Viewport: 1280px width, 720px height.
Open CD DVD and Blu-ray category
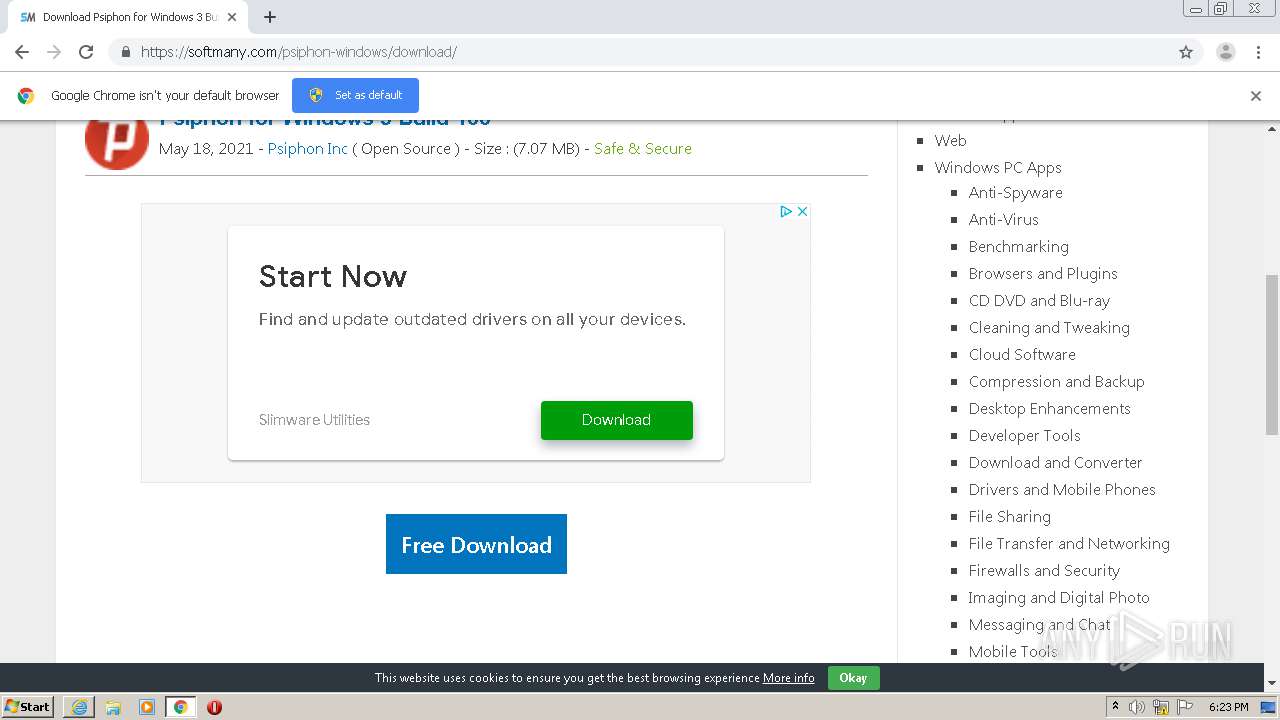tap(1039, 300)
